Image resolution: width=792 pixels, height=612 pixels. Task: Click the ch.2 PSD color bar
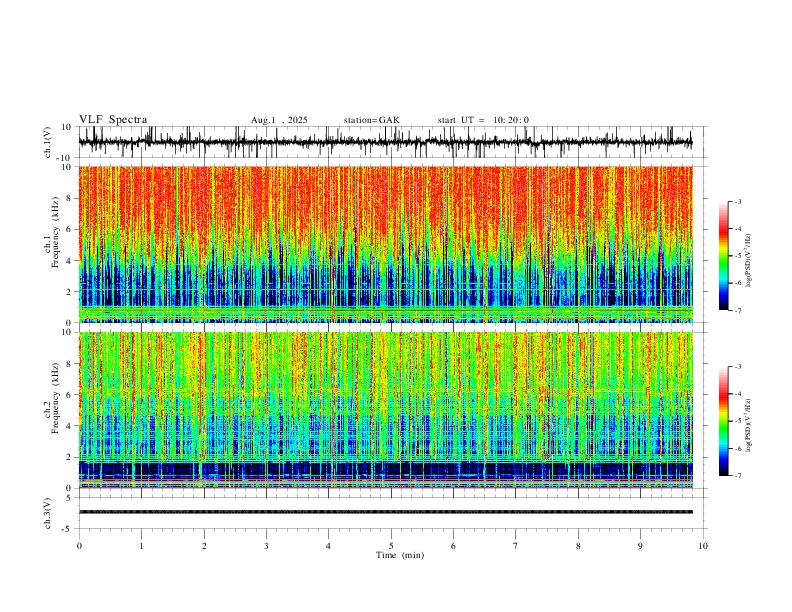(723, 421)
